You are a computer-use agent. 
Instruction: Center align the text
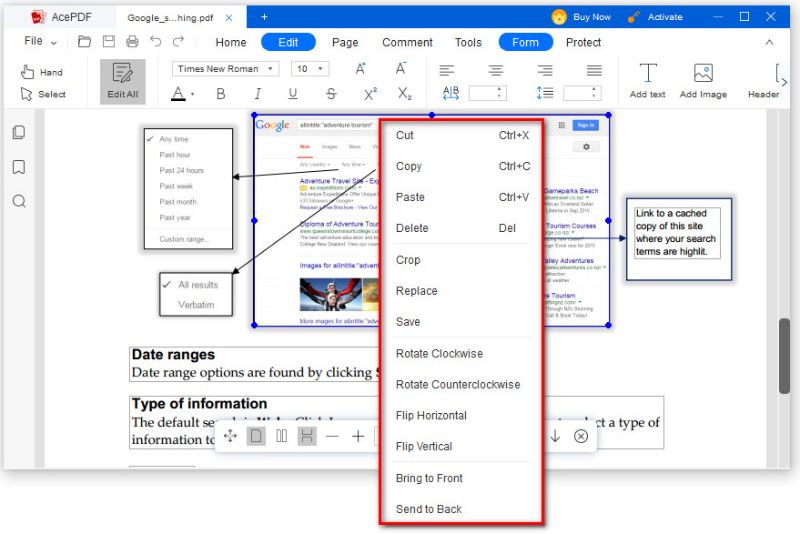(495, 70)
